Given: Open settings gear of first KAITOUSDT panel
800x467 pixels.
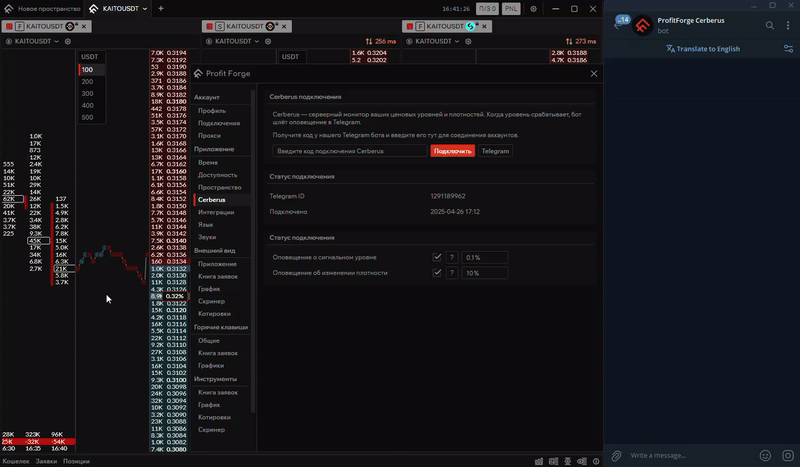Looking at the screenshot, I should (67, 41).
